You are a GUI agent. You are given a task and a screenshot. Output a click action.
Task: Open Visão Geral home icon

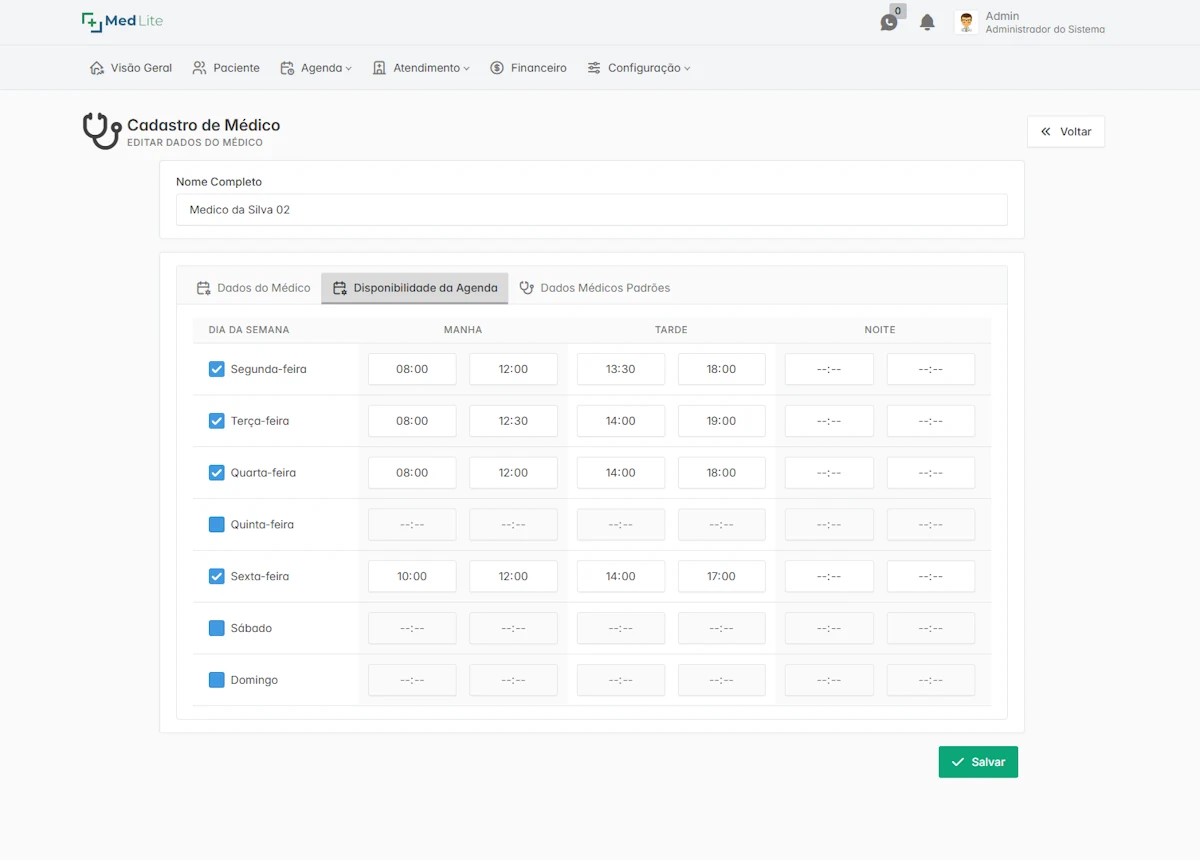click(97, 68)
